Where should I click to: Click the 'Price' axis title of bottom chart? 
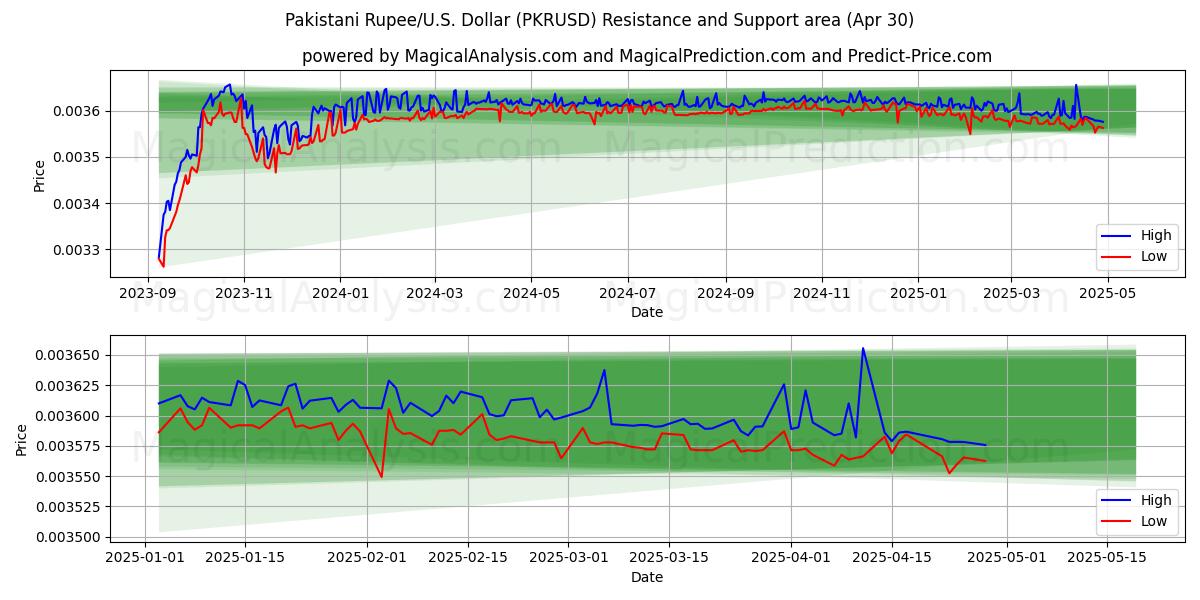click(22, 440)
